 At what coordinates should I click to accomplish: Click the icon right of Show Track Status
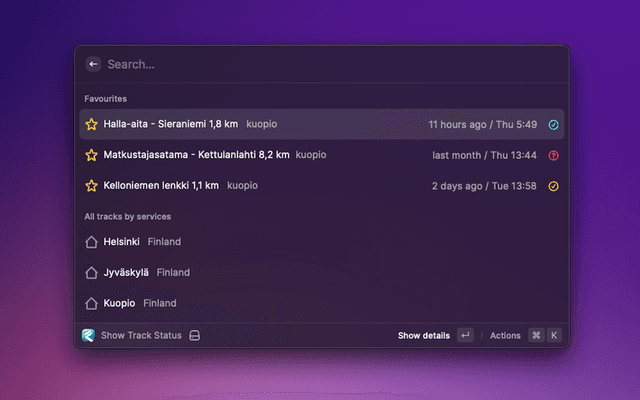pyautogui.click(x=195, y=335)
